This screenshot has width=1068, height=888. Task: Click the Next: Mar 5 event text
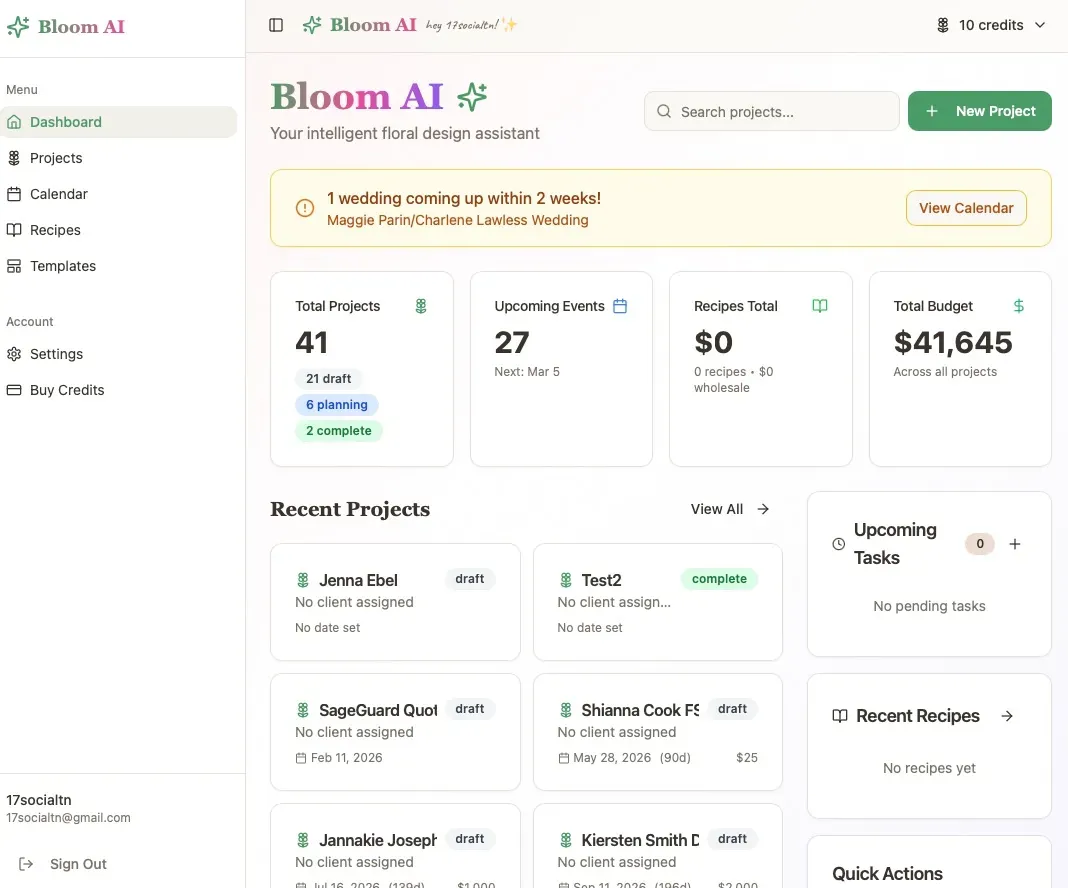[x=527, y=372]
